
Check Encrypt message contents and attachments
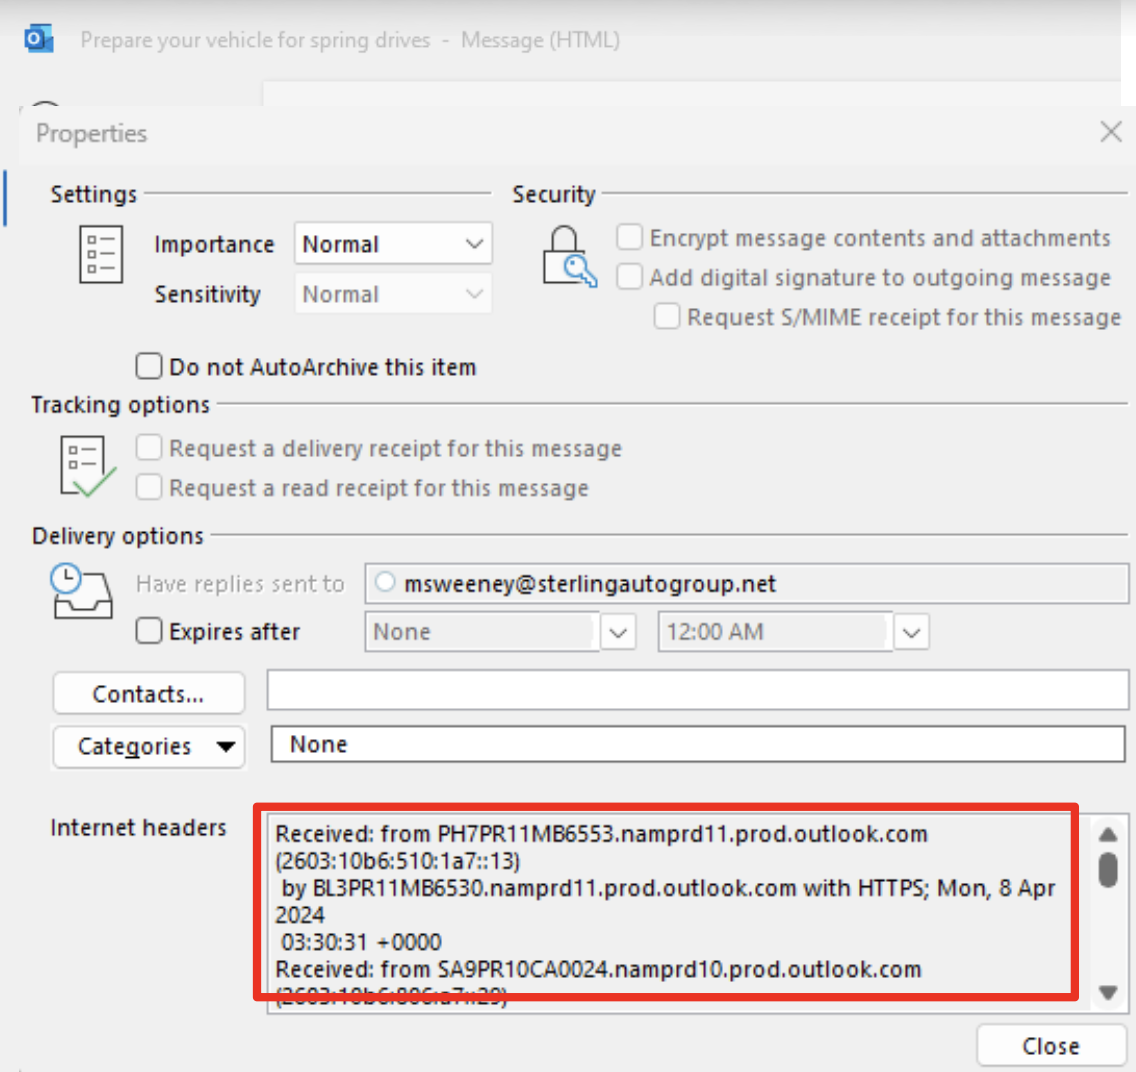tap(629, 238)
